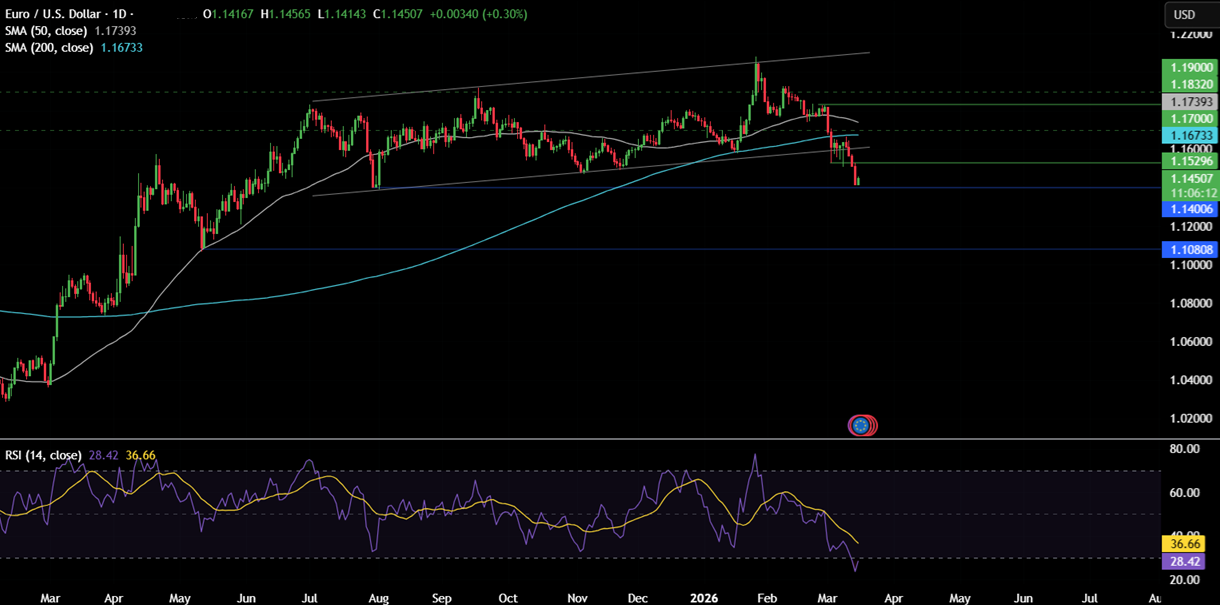The height and width of the screenshot is (605, 1220).
Task: Toggle the 1.10808 blue price level label
Action: (x=1190, y=248)
